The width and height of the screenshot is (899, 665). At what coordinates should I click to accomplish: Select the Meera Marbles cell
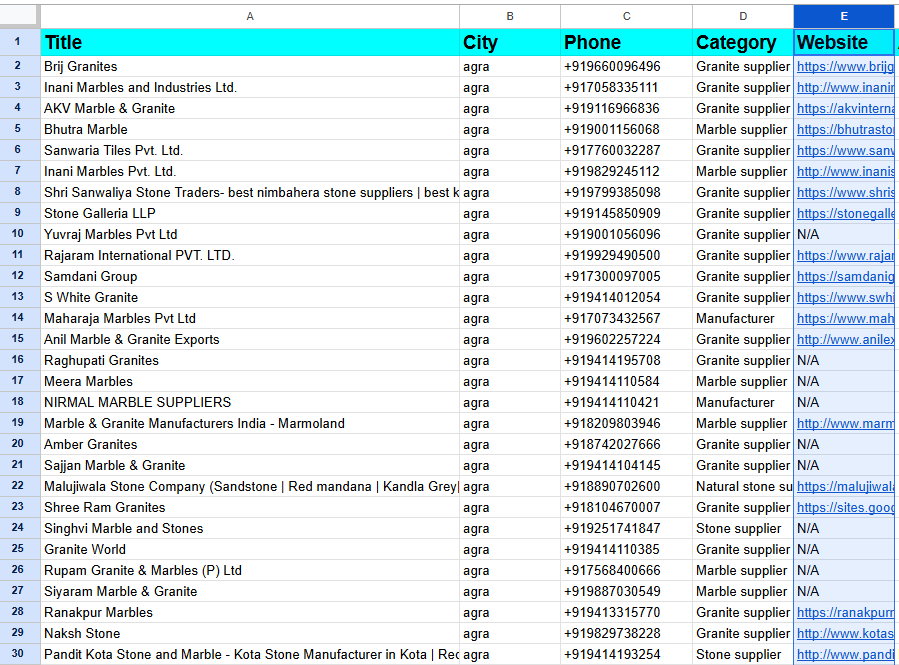click(250, 381)
